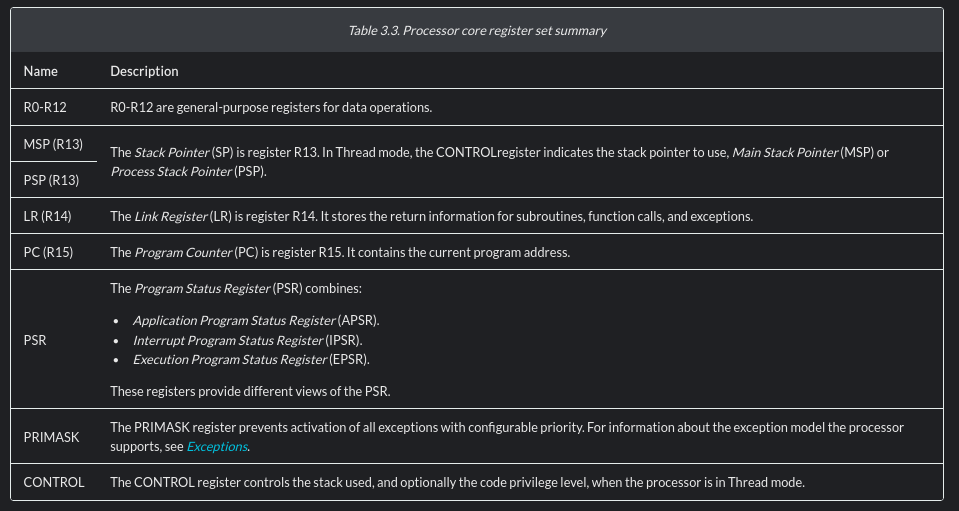Select the PSR name cell

tap(35, 340)
